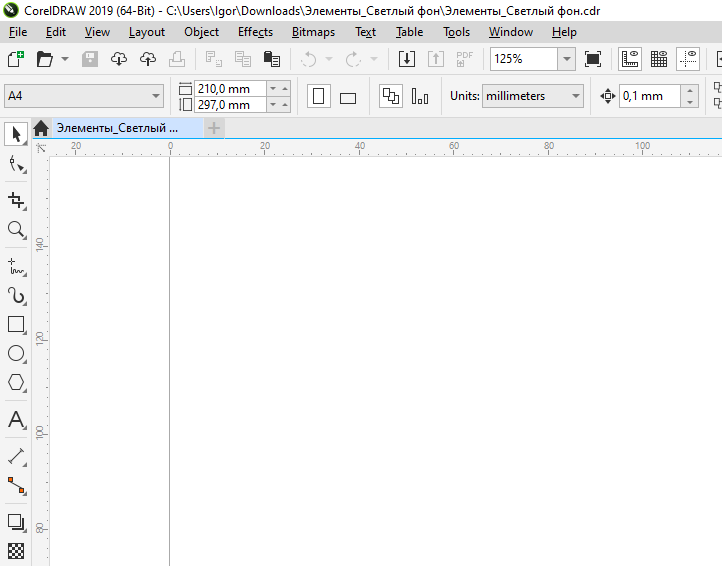Click the Import icon

(x=407, y=59)
